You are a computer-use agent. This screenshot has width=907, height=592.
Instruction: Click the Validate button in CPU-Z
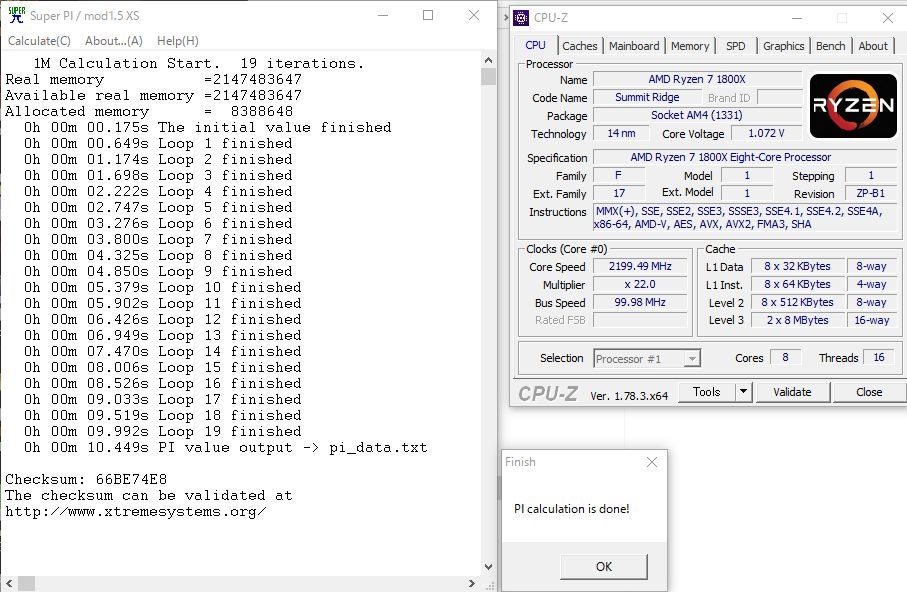[792, 392]
